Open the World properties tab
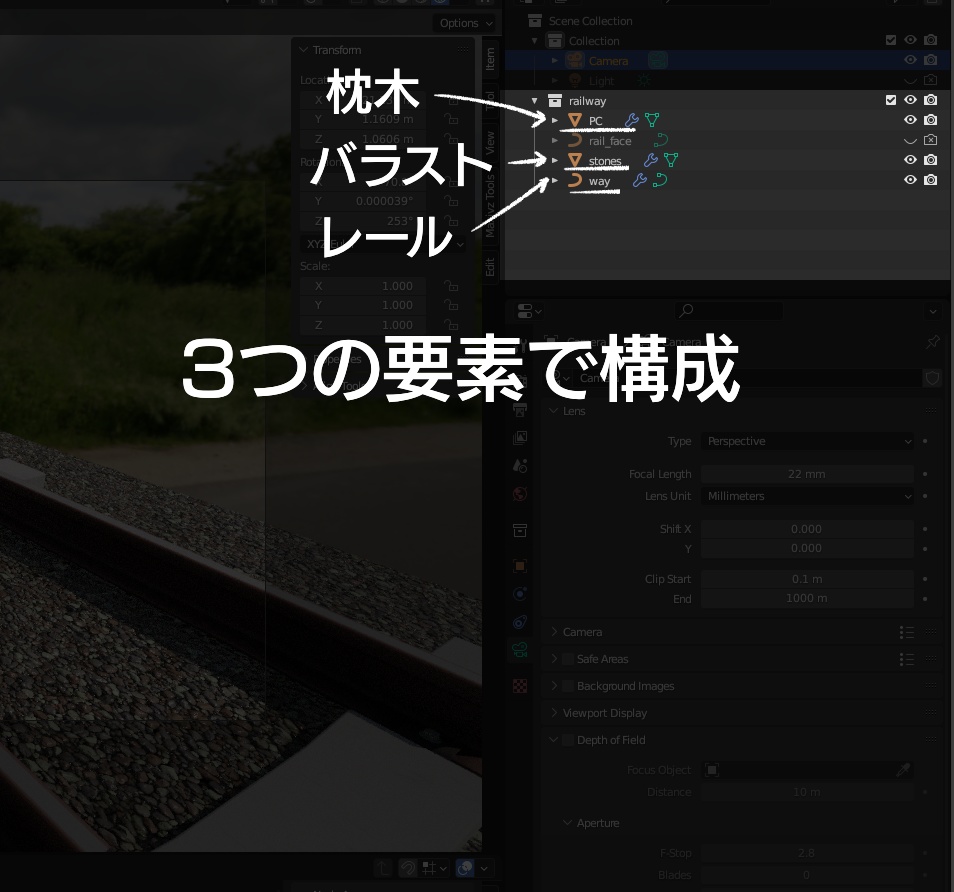The width and height of the screenshot is (954, 892). pos(520,494)
